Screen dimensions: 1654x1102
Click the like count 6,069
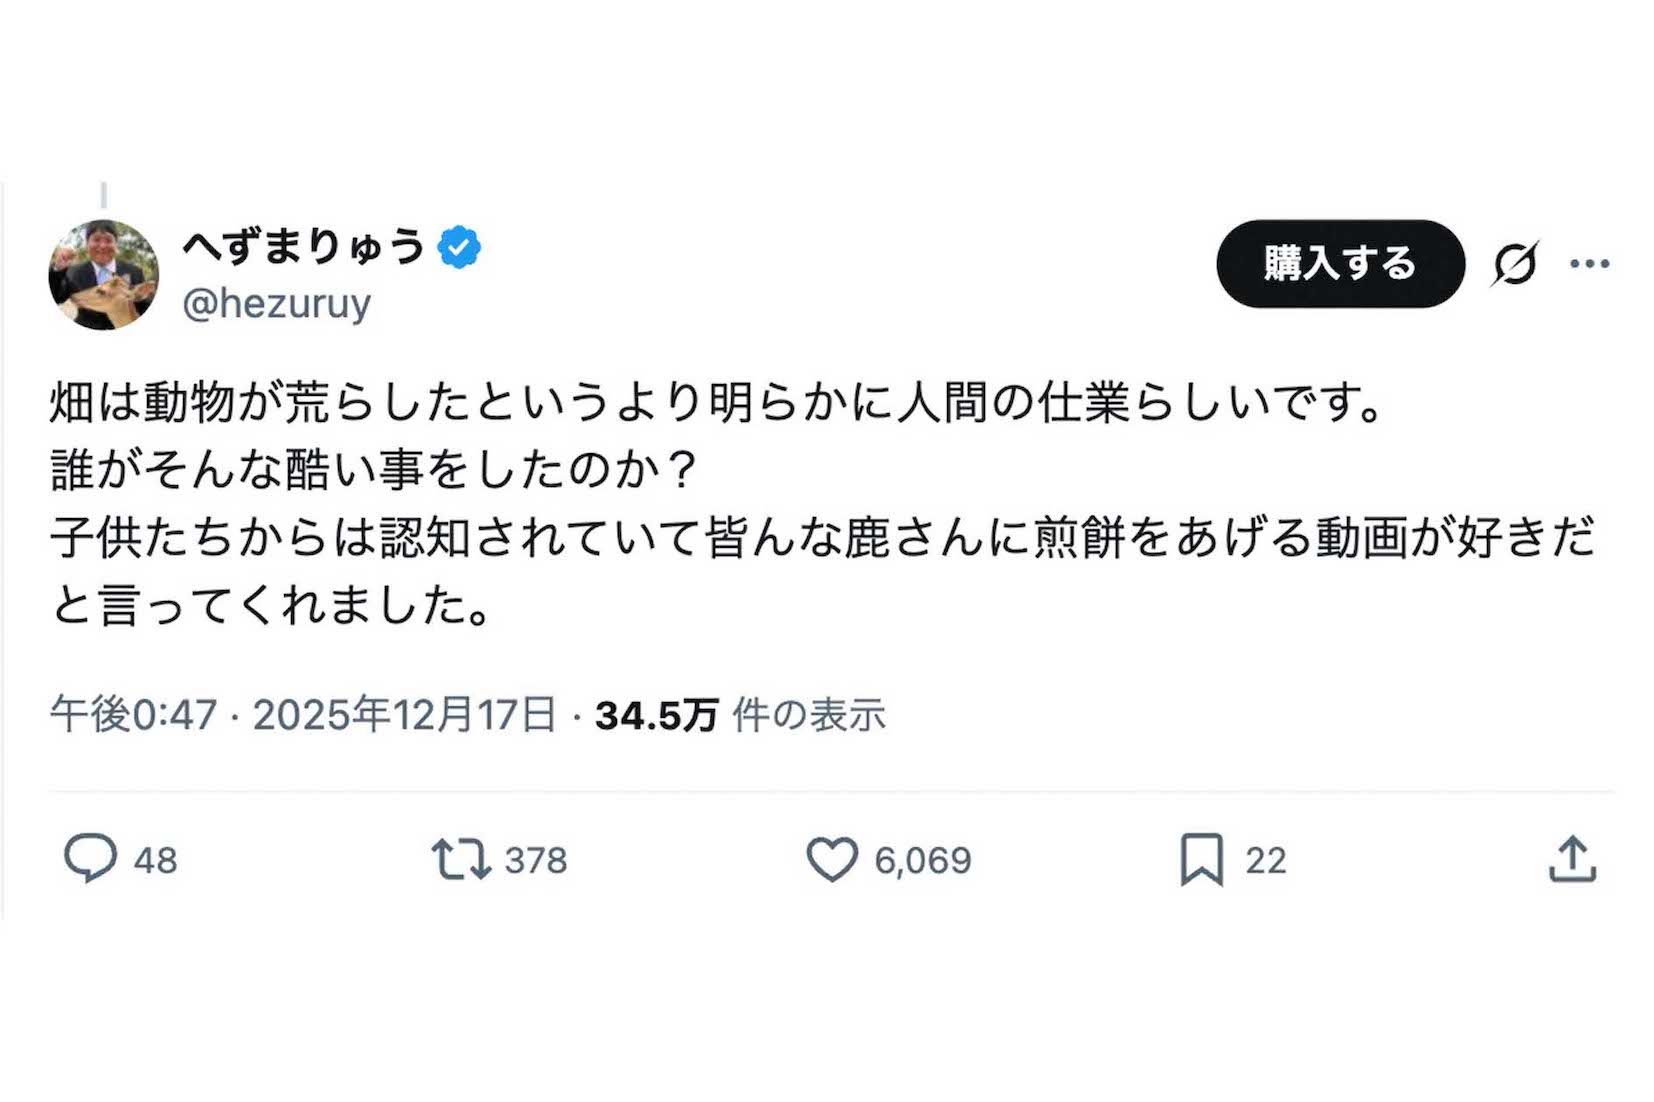[x=922, y=858]
